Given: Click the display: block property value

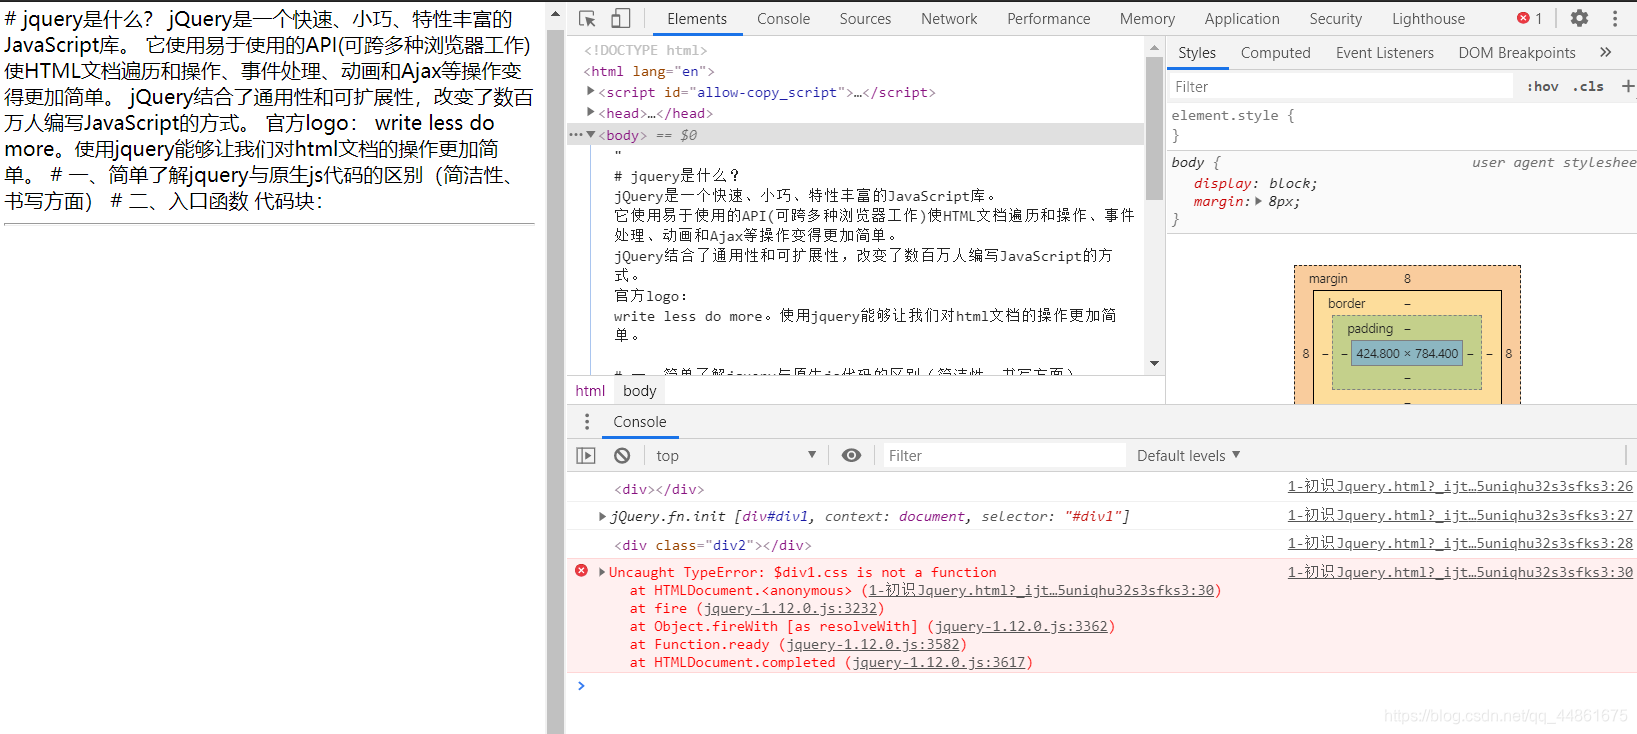Looking at the screenshot, I should point(1293,183).
